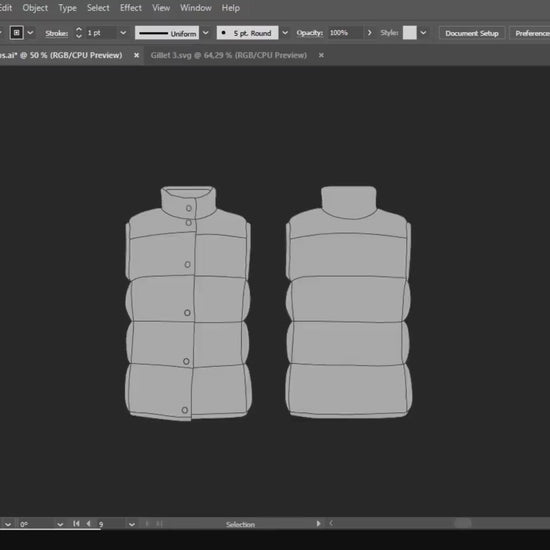Expand the Uniform variable width profile dropdown
The image size is (550, 550).
206,33
